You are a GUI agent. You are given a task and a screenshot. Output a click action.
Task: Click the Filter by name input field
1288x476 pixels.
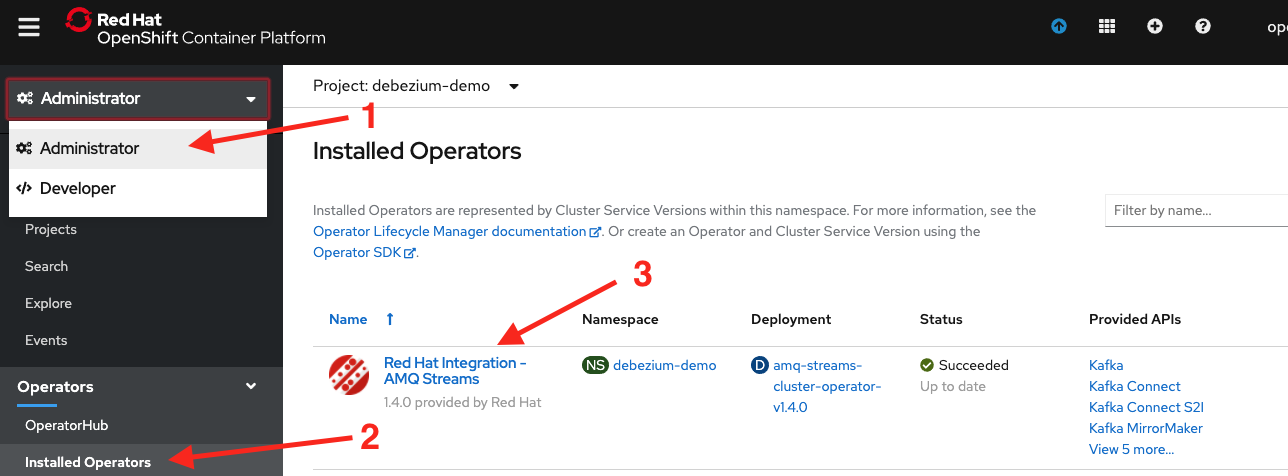(x=1196, y=211)
